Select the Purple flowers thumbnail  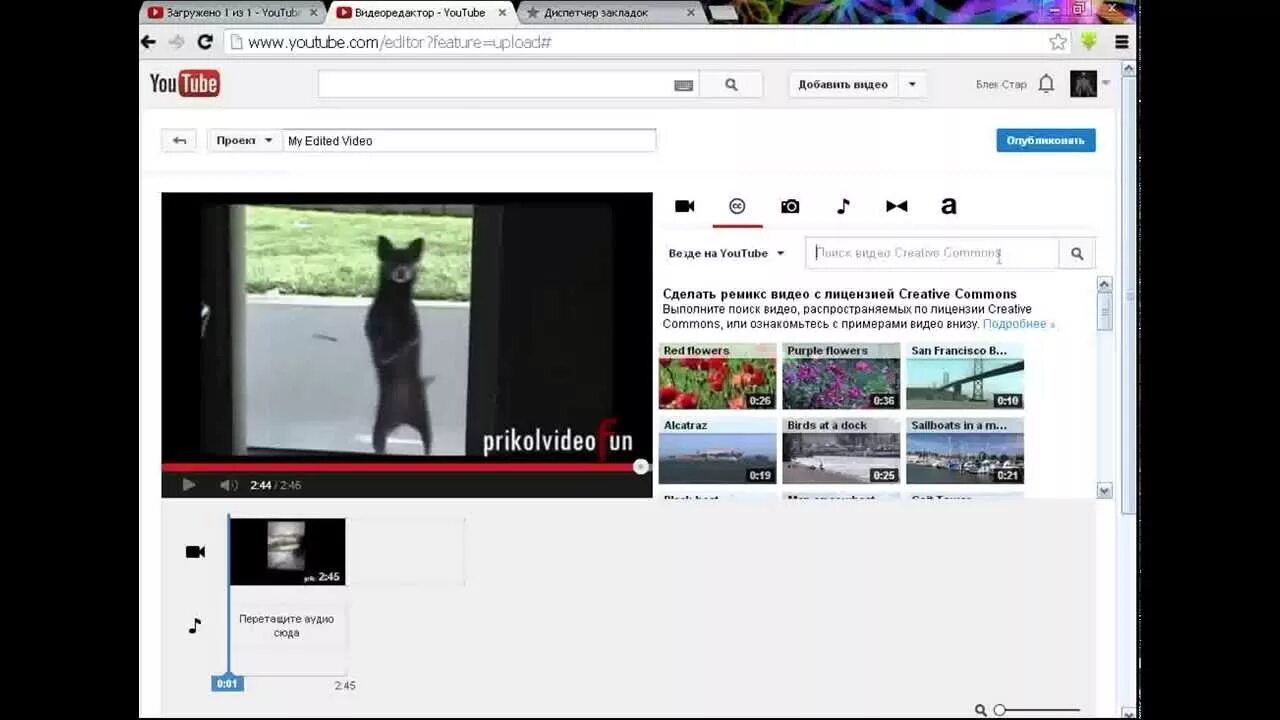[x=841, y=376]
